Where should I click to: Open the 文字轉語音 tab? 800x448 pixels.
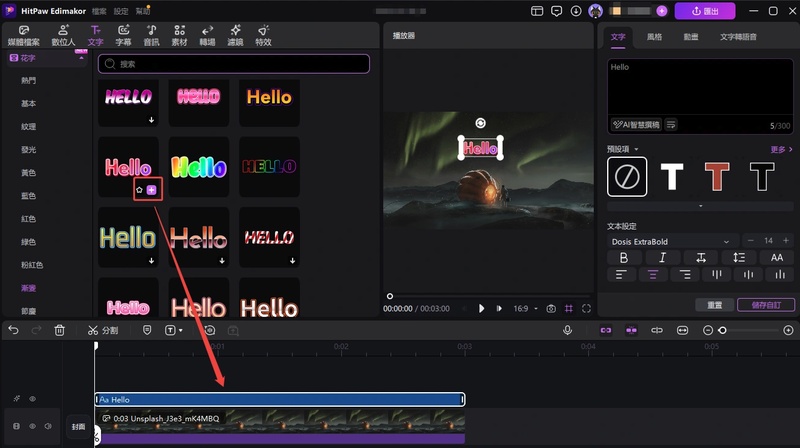pyautogui.click(x=738, y=37)
